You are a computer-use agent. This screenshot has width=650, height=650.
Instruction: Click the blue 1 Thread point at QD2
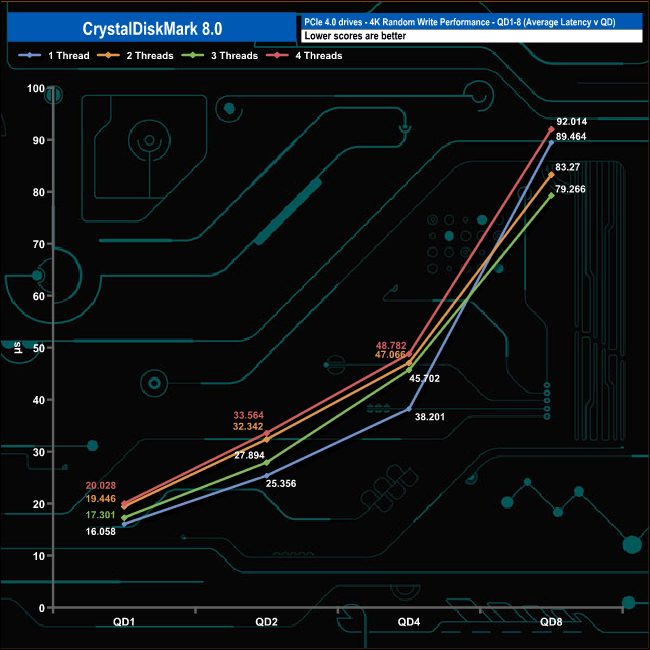(x=267, y=476)
